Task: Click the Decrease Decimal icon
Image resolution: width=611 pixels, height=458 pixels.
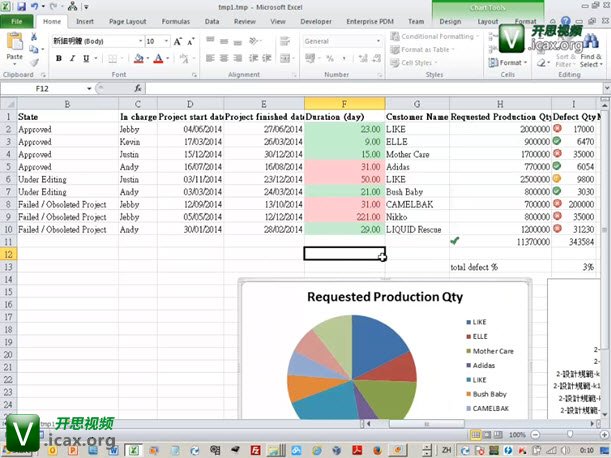Action: tap(376, 58)
